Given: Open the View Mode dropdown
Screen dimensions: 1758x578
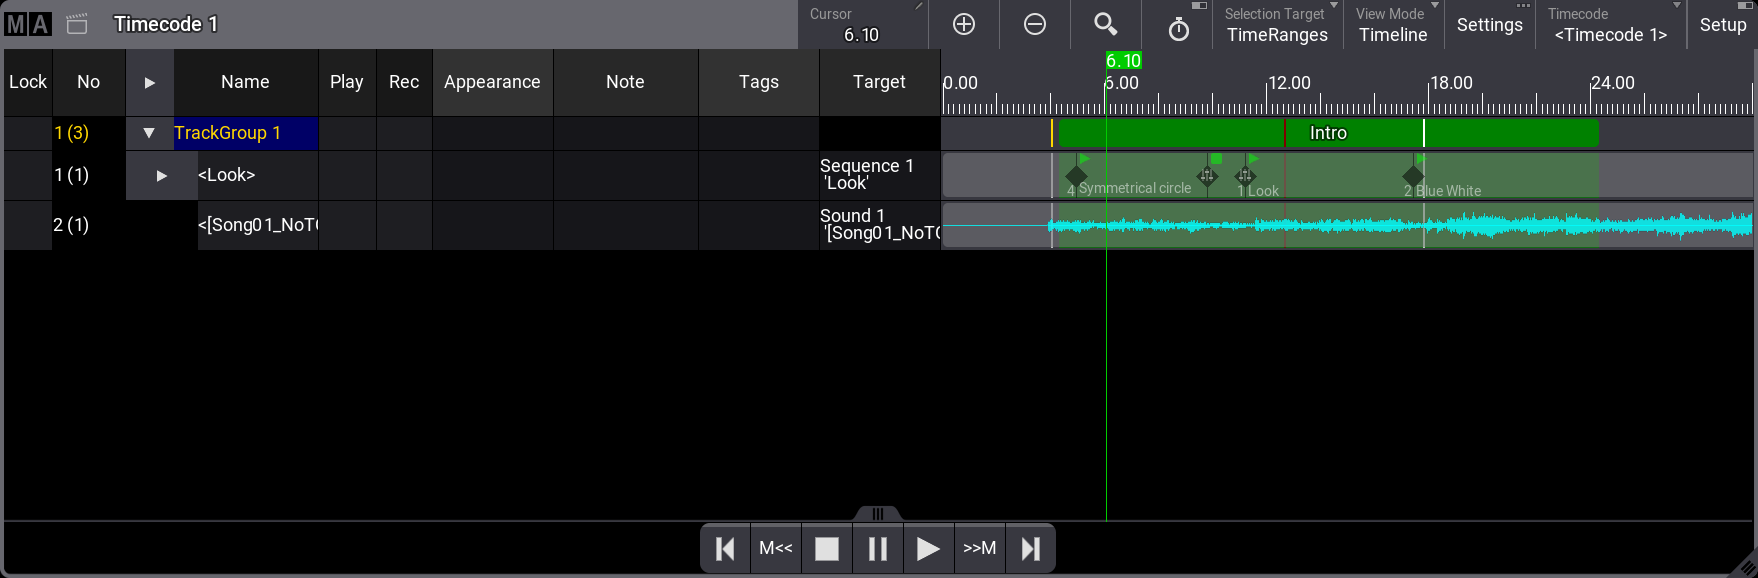Looking at the screenshot, I should tap(1393, 25).
